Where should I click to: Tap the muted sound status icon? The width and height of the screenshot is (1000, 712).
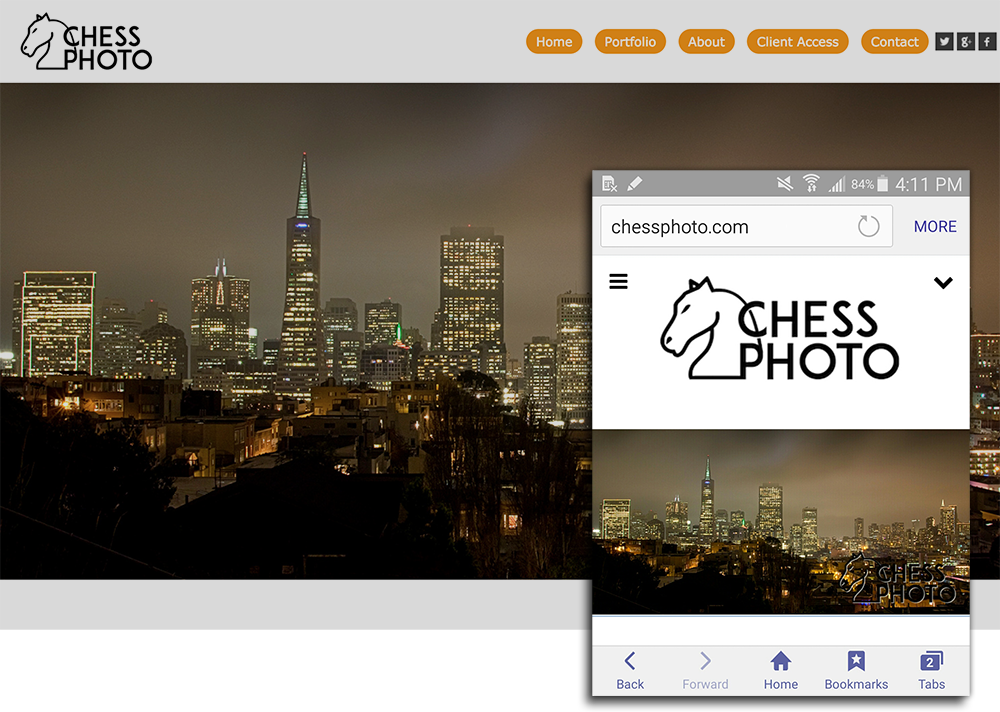784,184
